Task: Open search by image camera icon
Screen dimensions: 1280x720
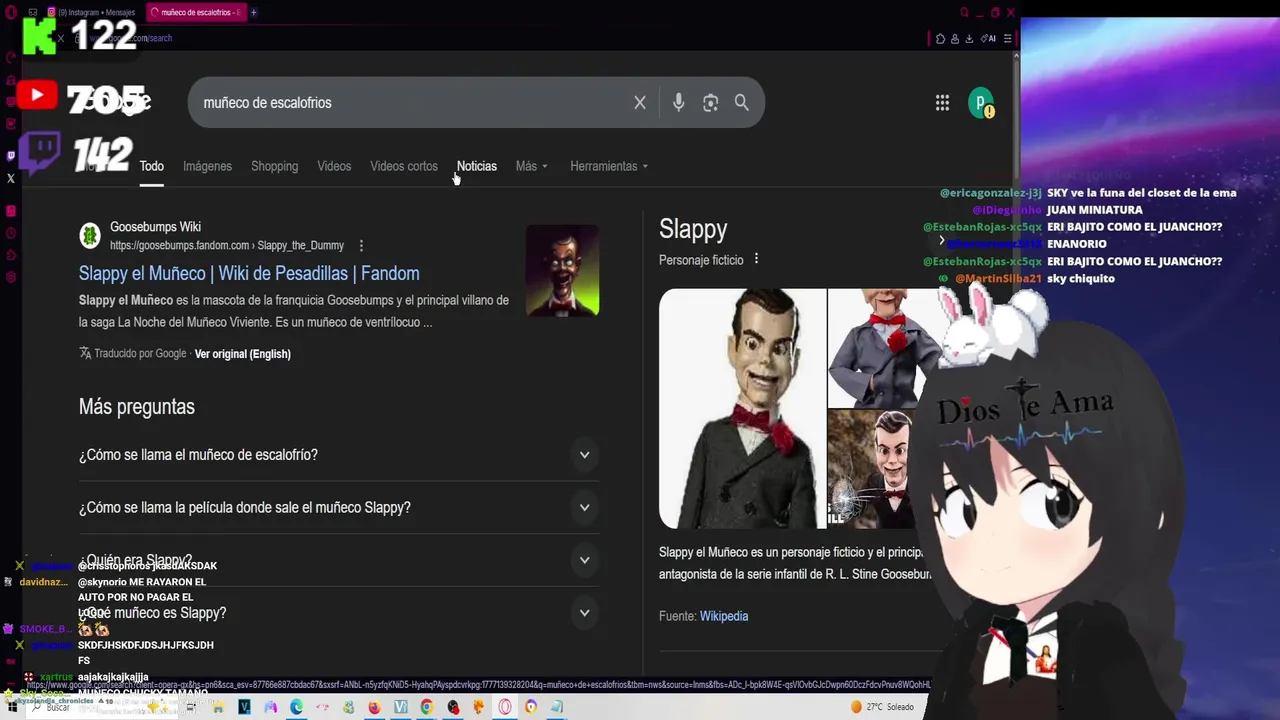Action: pyautogui.click(x=711, y=103)
